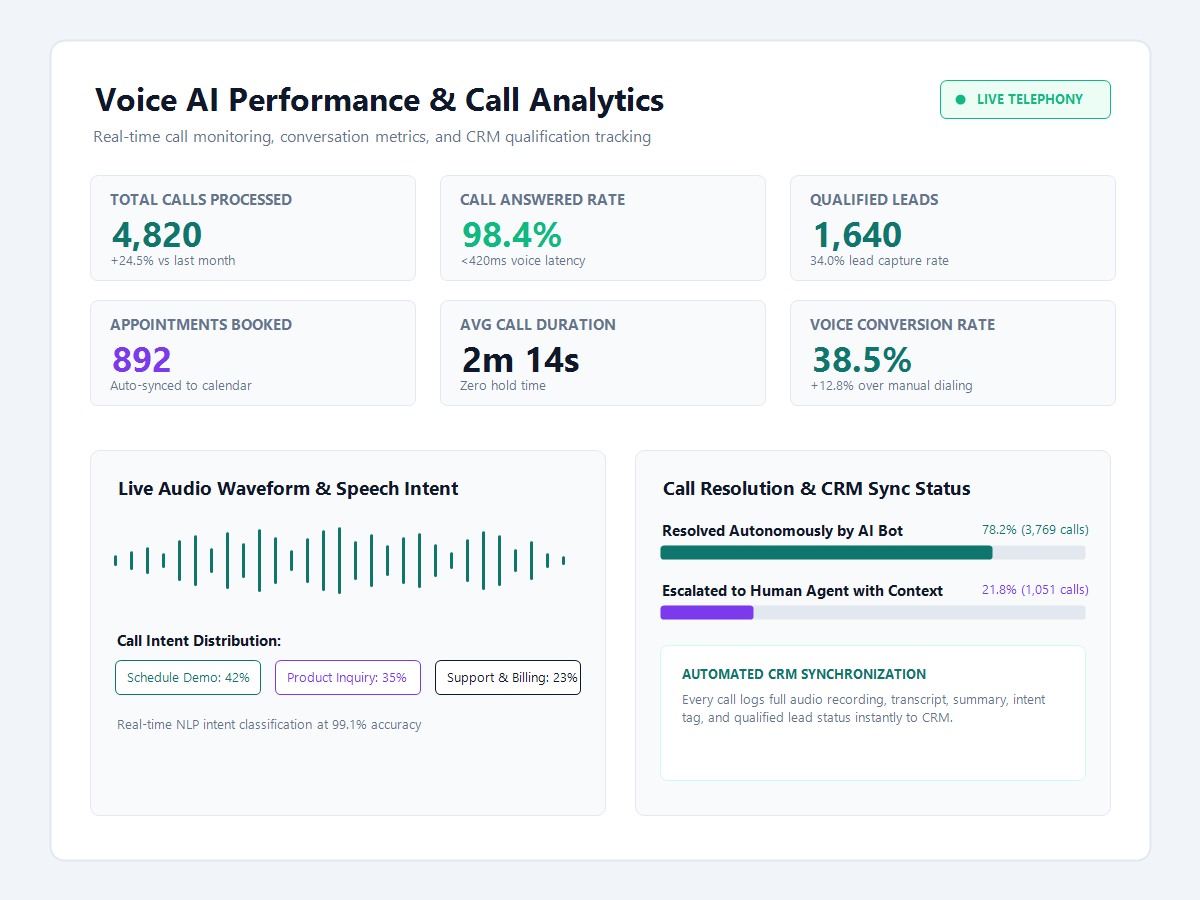
Task: Open the Appointments Booked card
Action: [253, 353]
